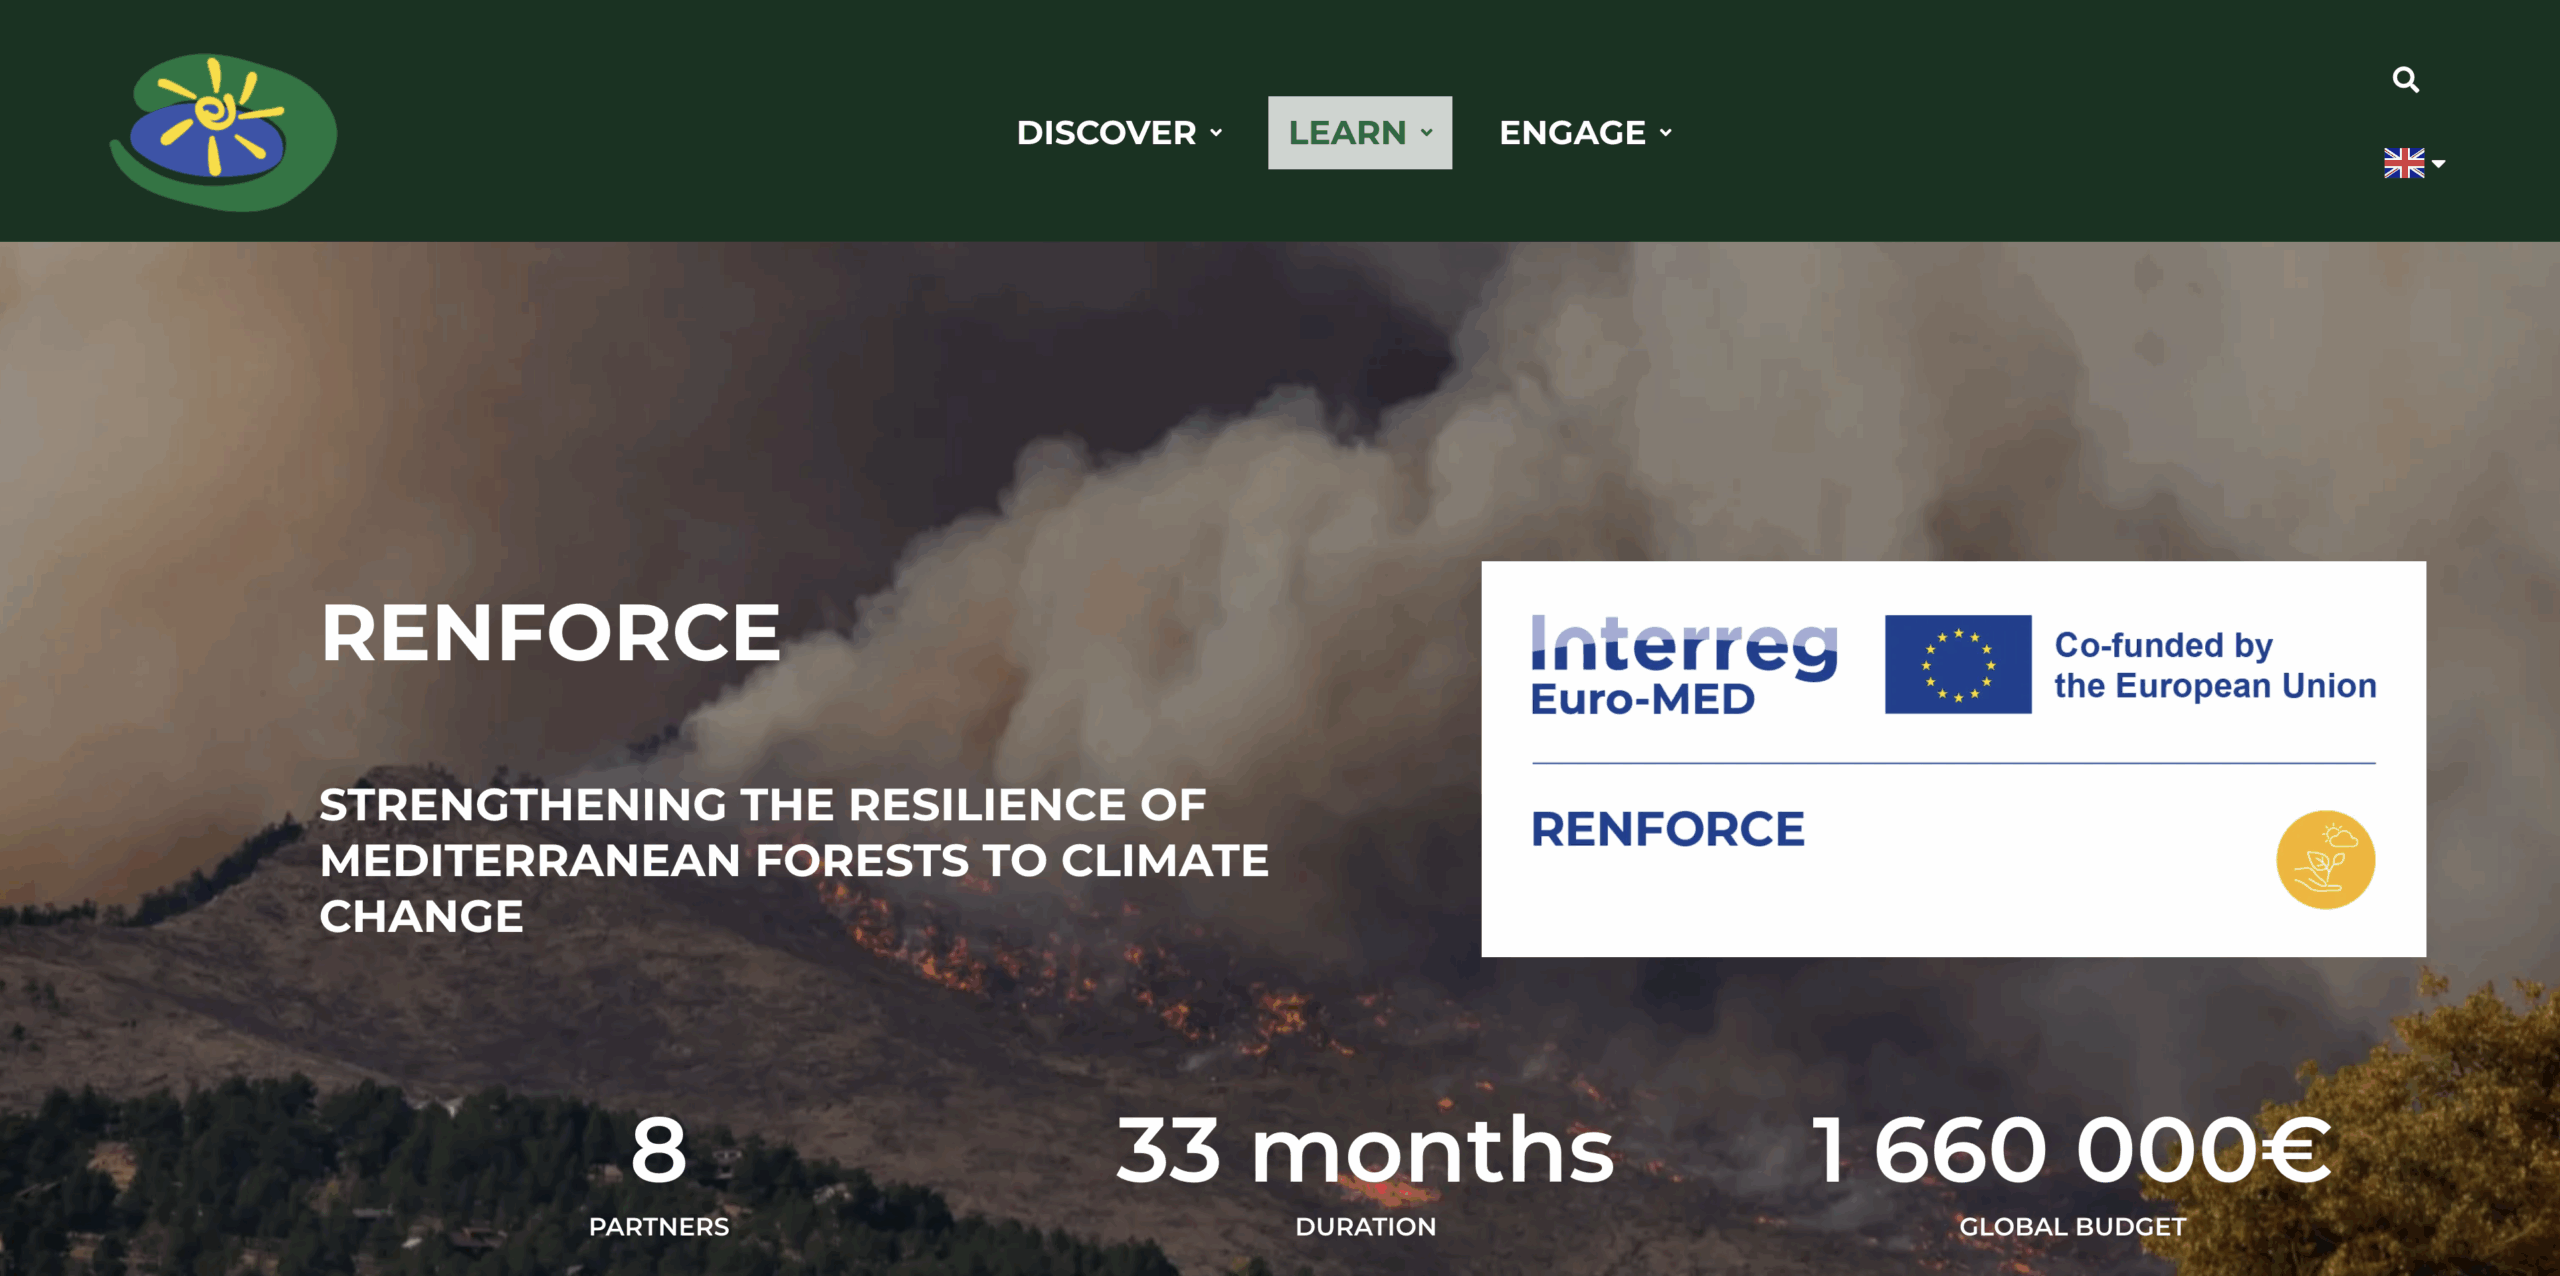Click the search magnifier icon

pos(2405,80)
